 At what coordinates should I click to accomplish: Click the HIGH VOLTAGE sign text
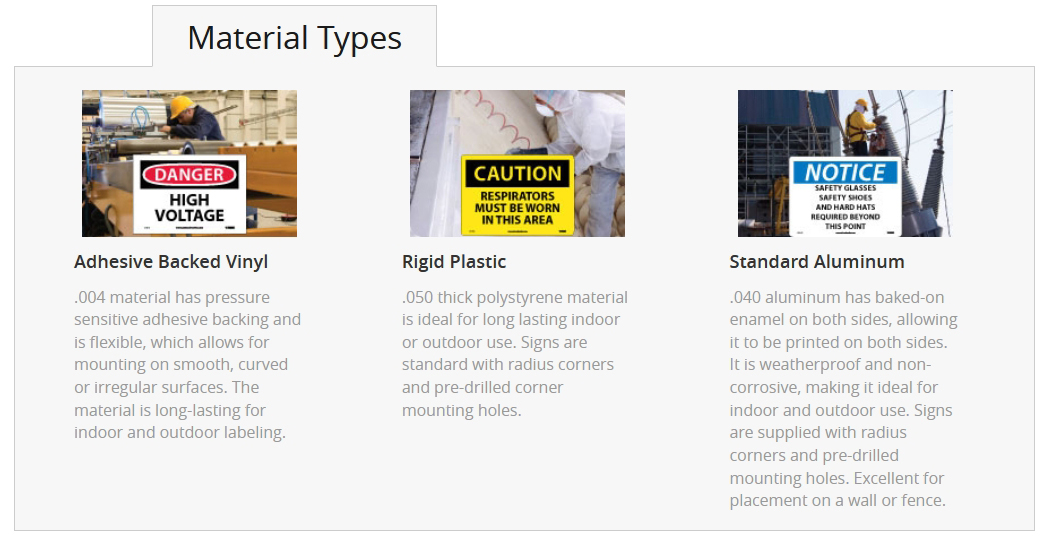click(189, 207)
